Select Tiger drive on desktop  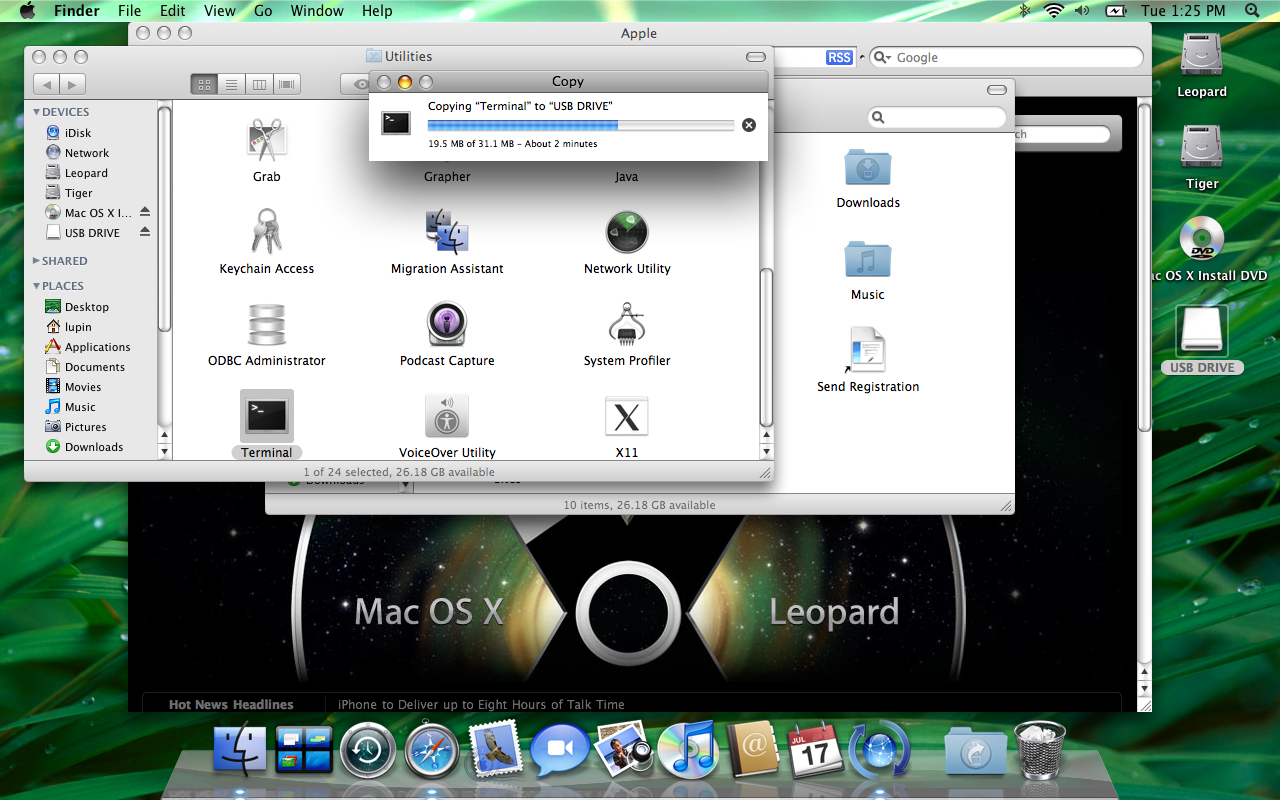pyautogui.click(x=1202, y=147)
